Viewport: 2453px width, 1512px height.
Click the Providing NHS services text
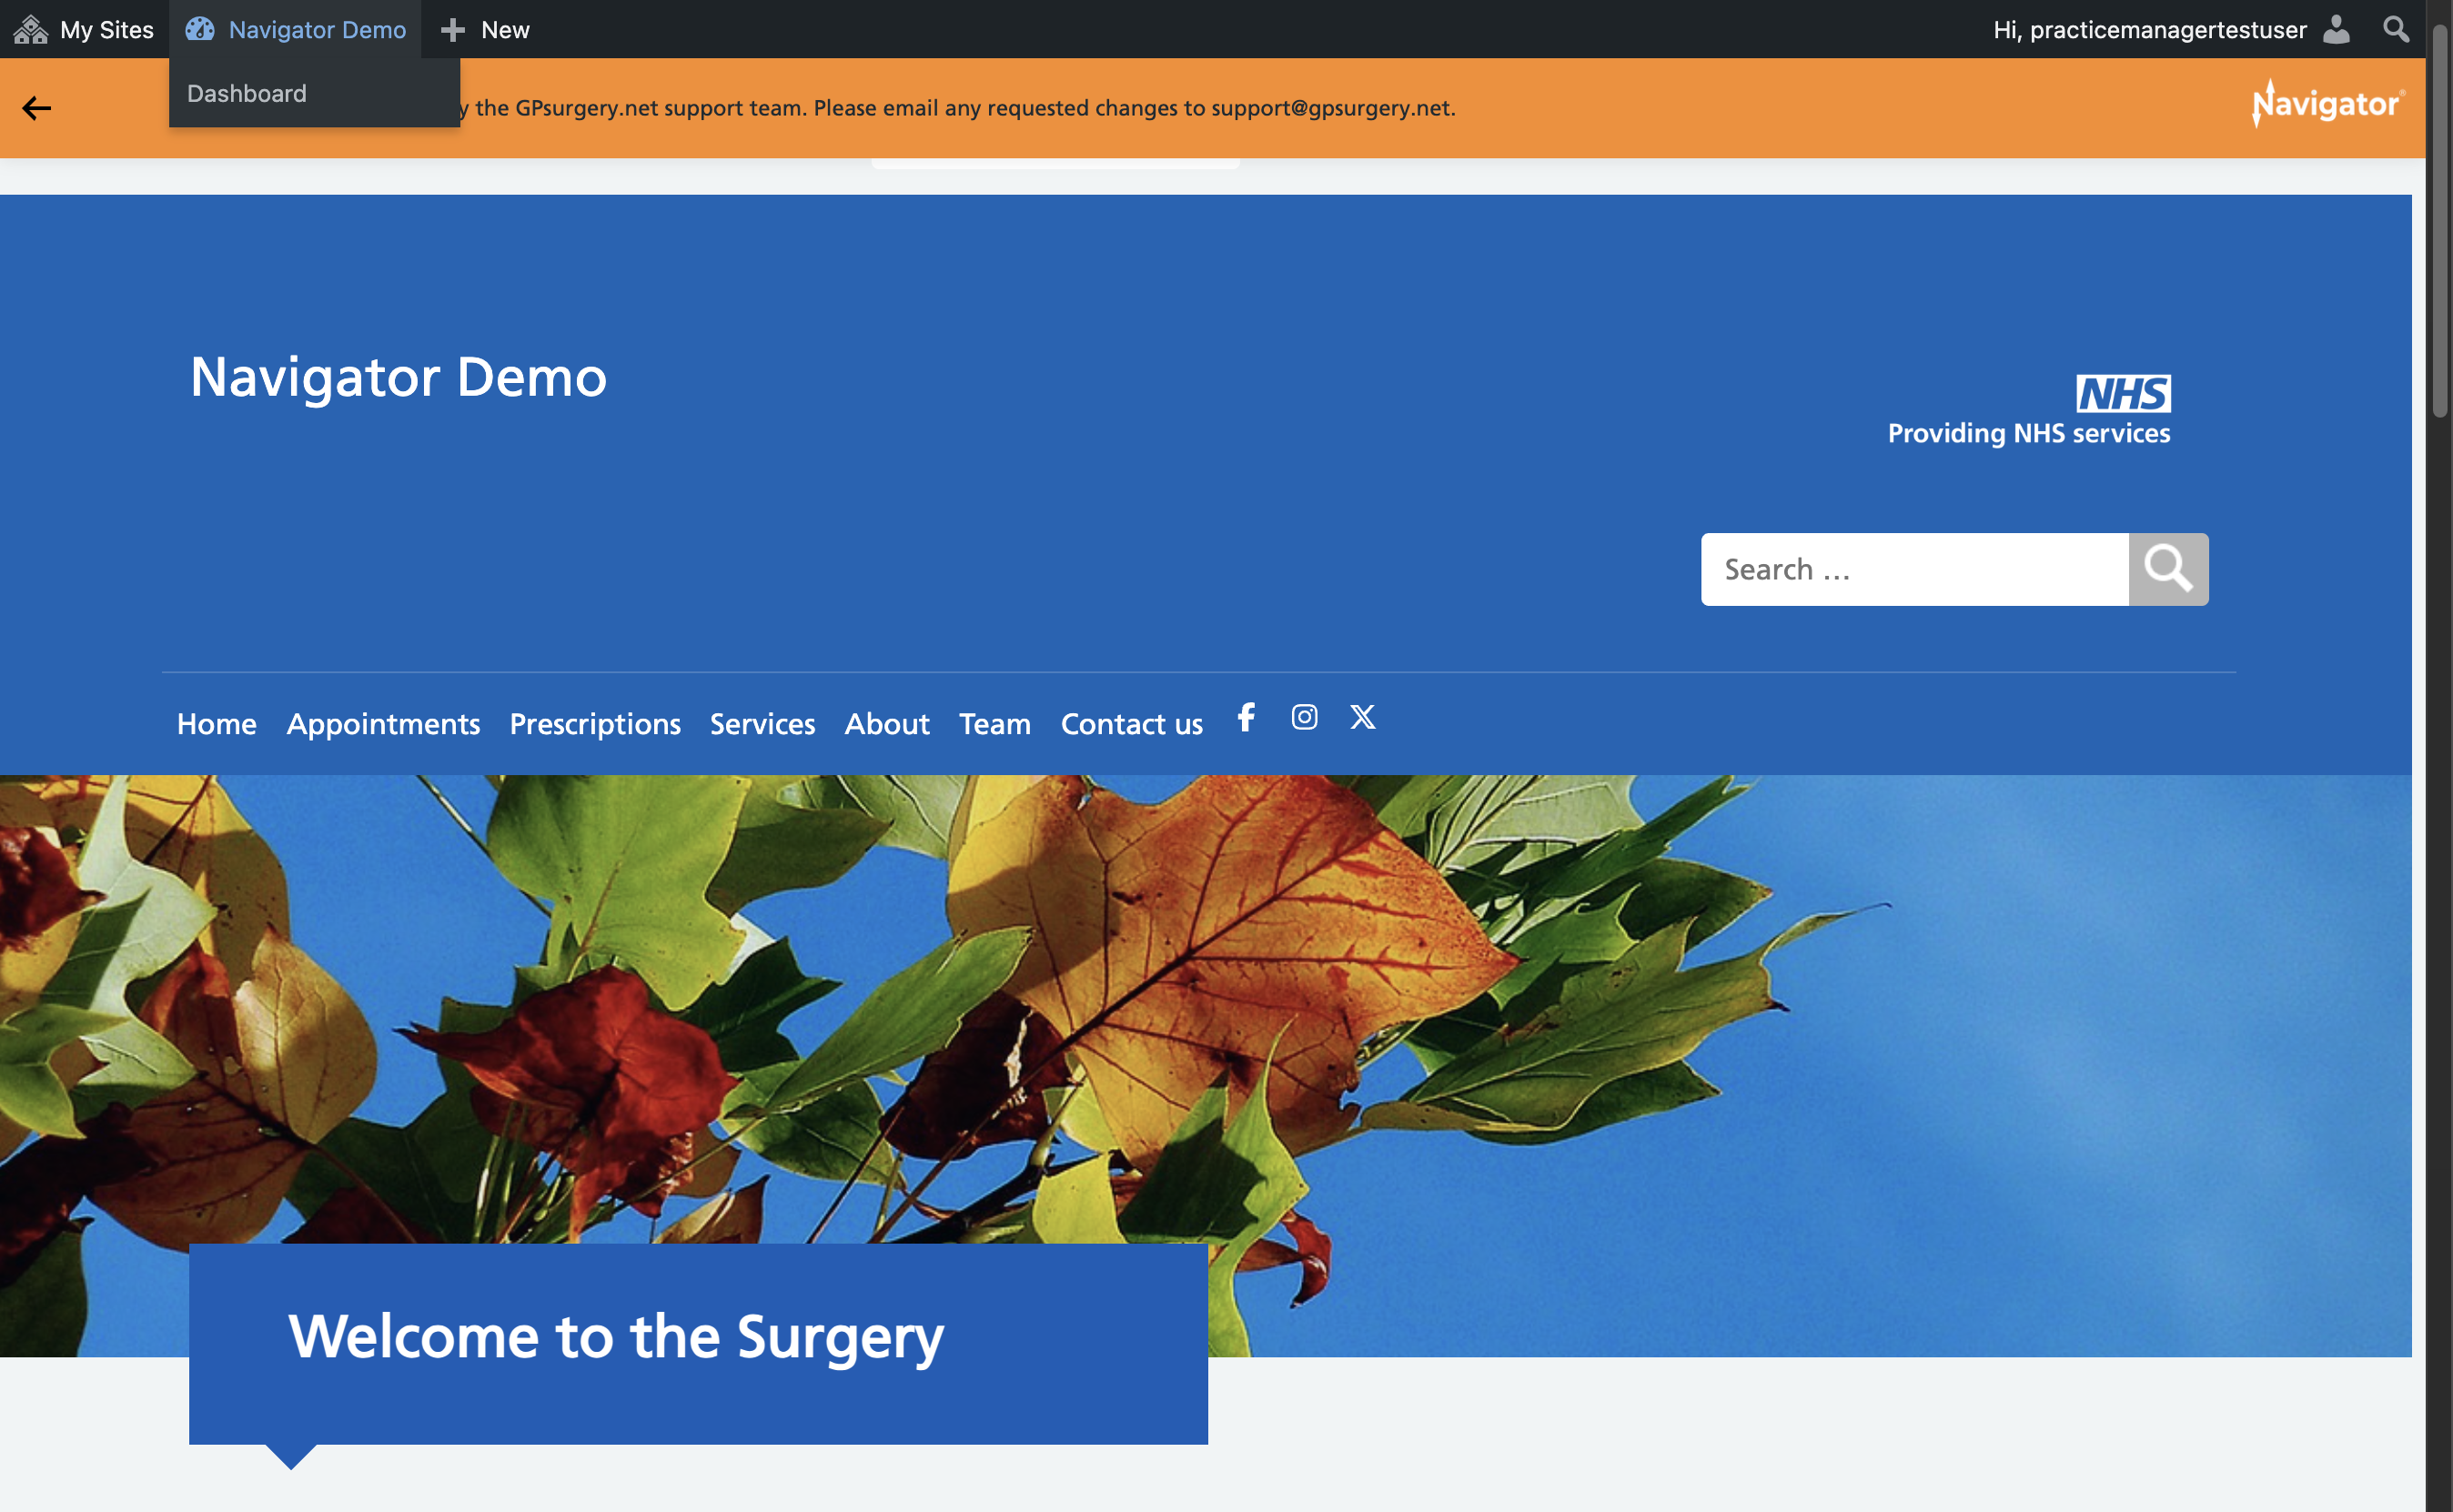(2028, 433)
